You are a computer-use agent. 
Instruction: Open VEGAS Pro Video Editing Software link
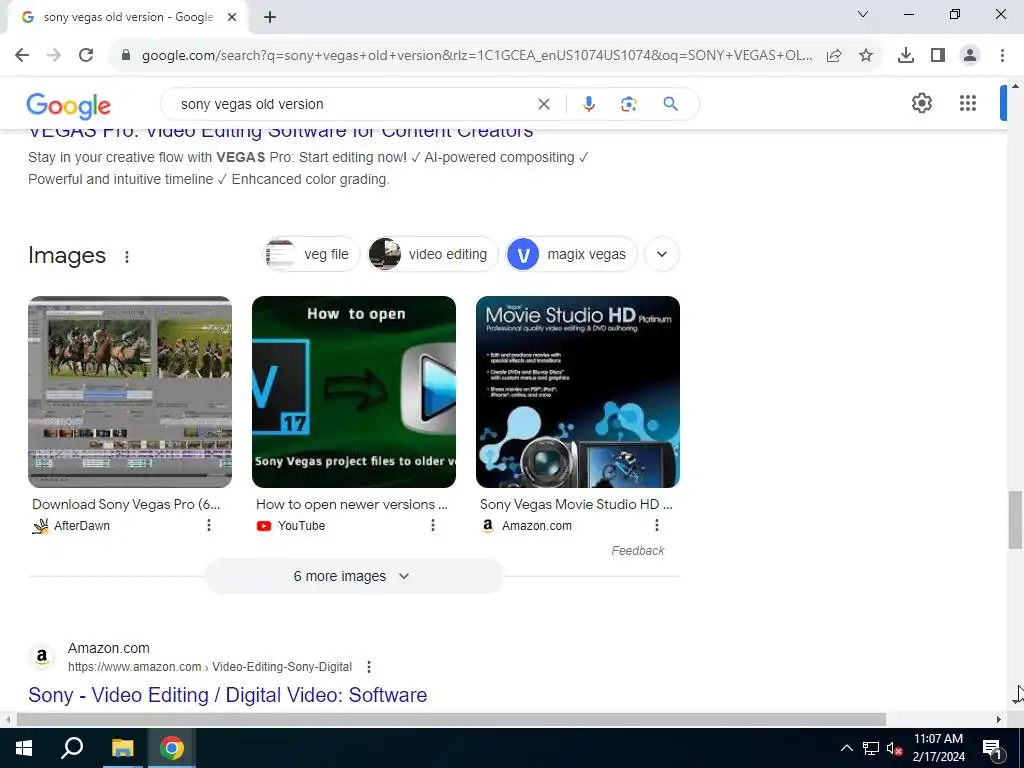281,131
